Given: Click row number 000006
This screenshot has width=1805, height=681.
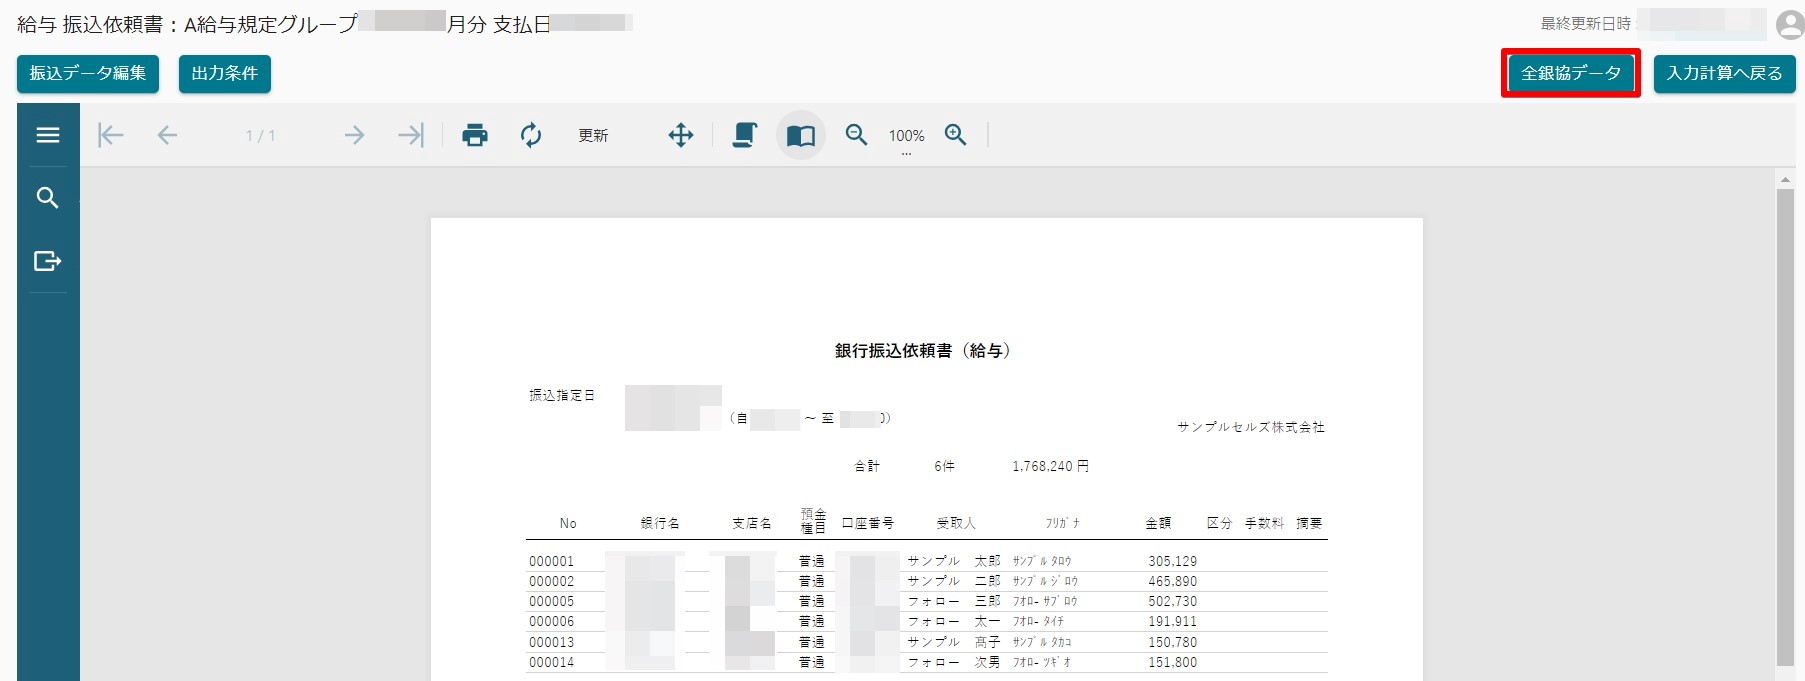Looking at the screenshot, I should pyautogui.click(x=552, y=621).
